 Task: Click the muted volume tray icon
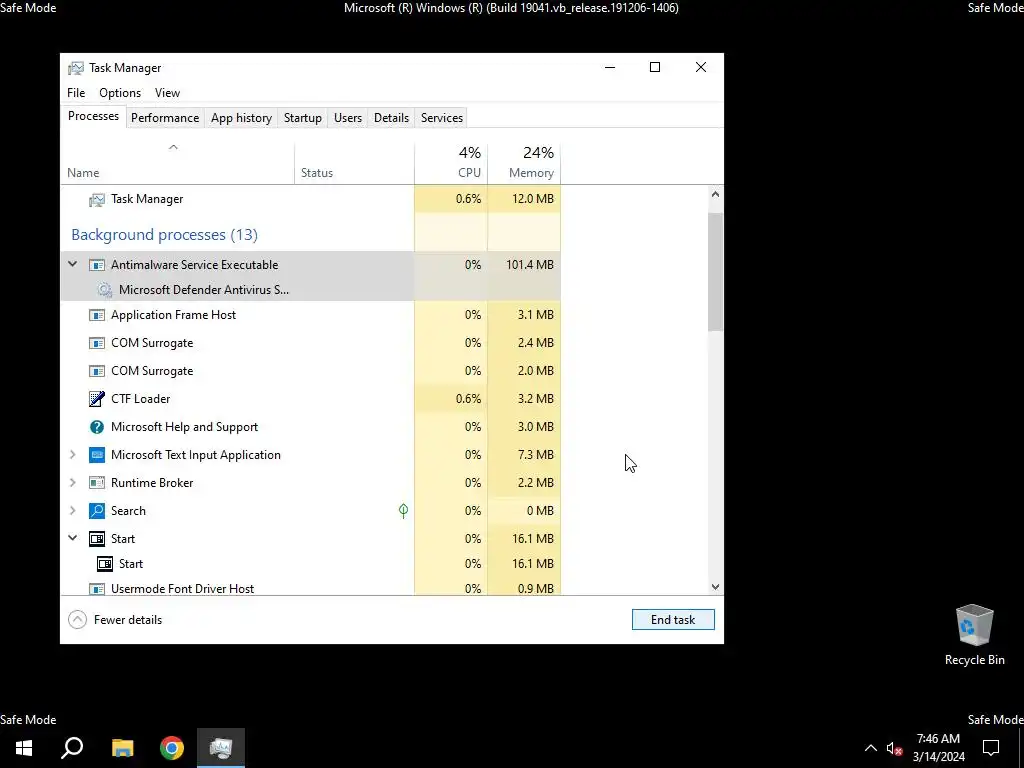pos(894,748)
